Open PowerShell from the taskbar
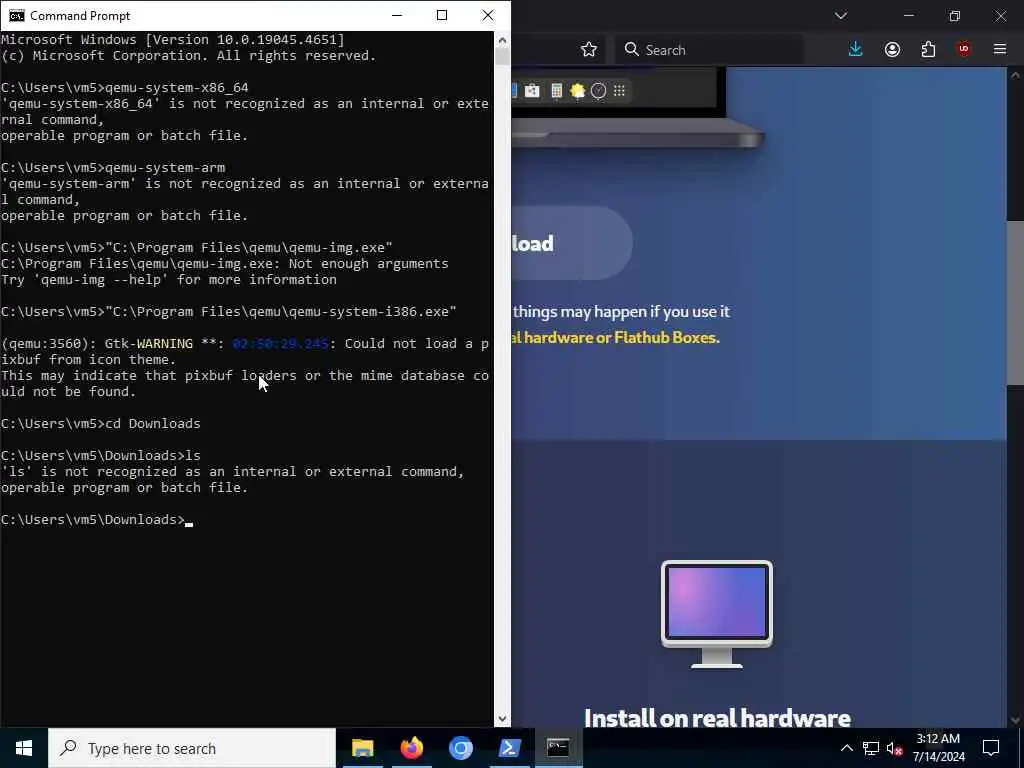Screen dimensions: 1024x768 (x=509, y=748)
